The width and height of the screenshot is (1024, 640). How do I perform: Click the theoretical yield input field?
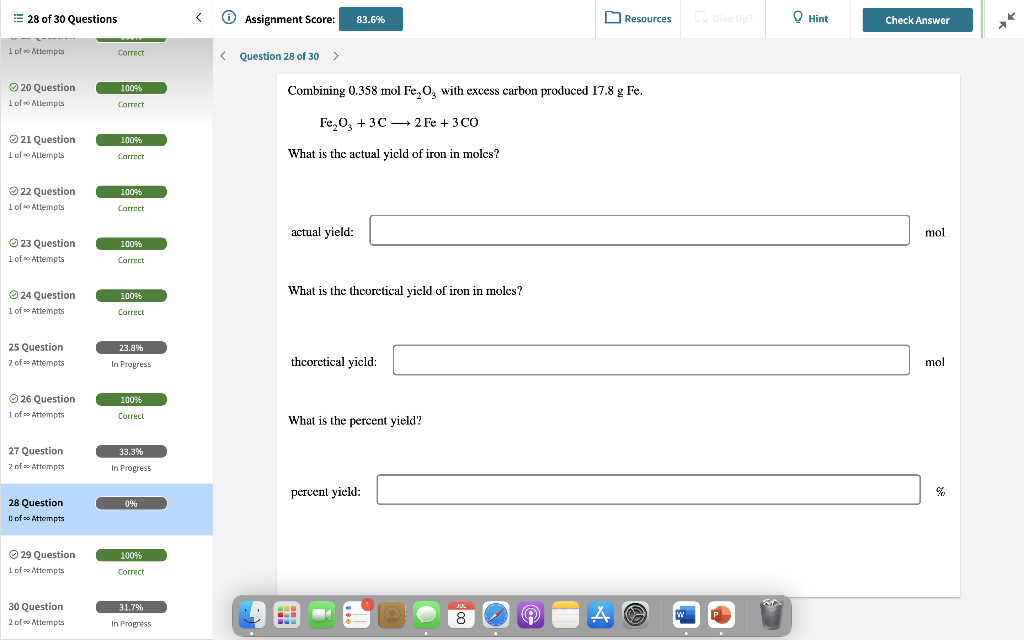651,360
